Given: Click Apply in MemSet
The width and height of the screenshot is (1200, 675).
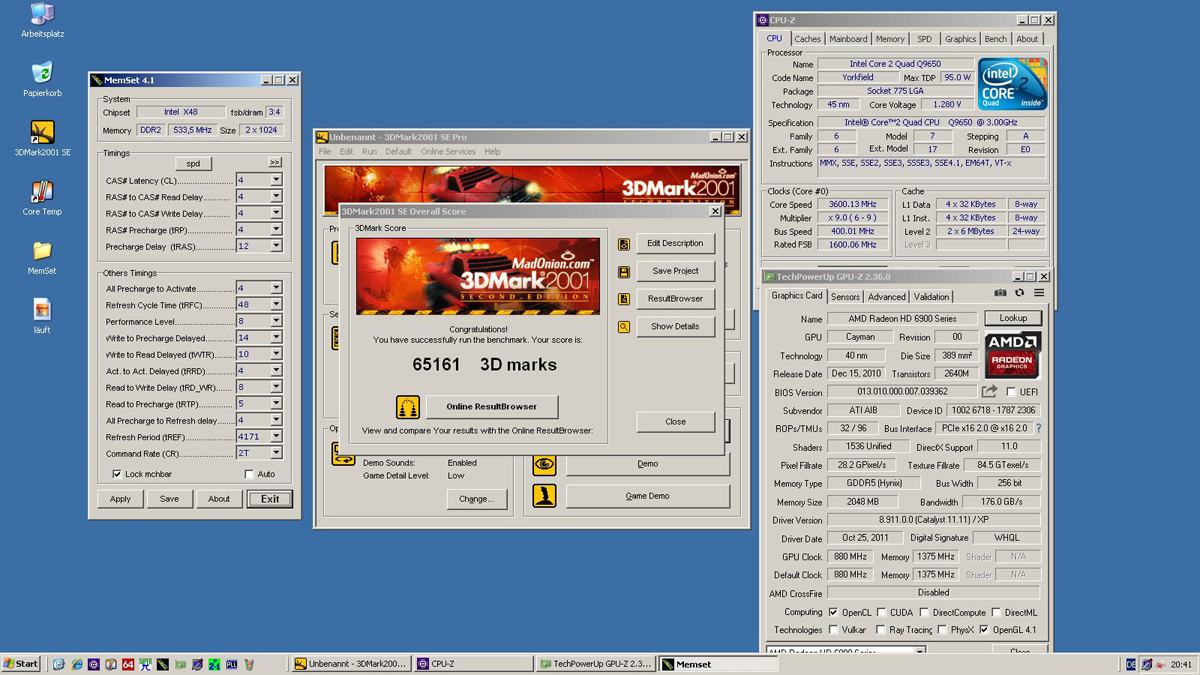Looking at the screenshot, I should 120,499.
